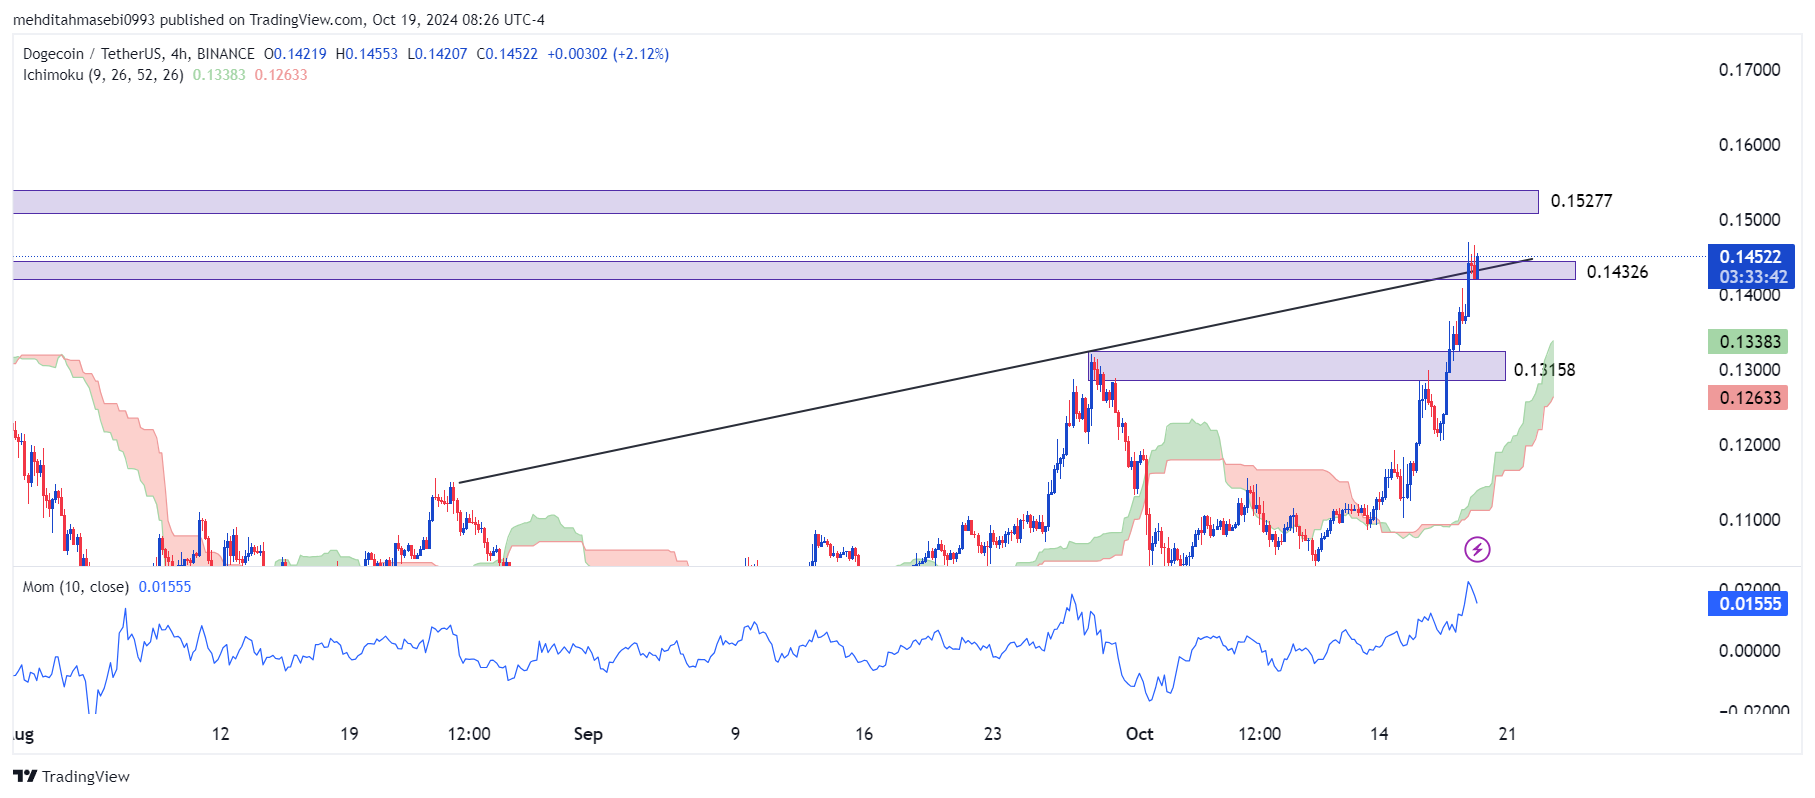Viewport: 1815px width, 798px height.
Task: Click the +0.00302 (+2.12%) change value
Action: [608, 54]
